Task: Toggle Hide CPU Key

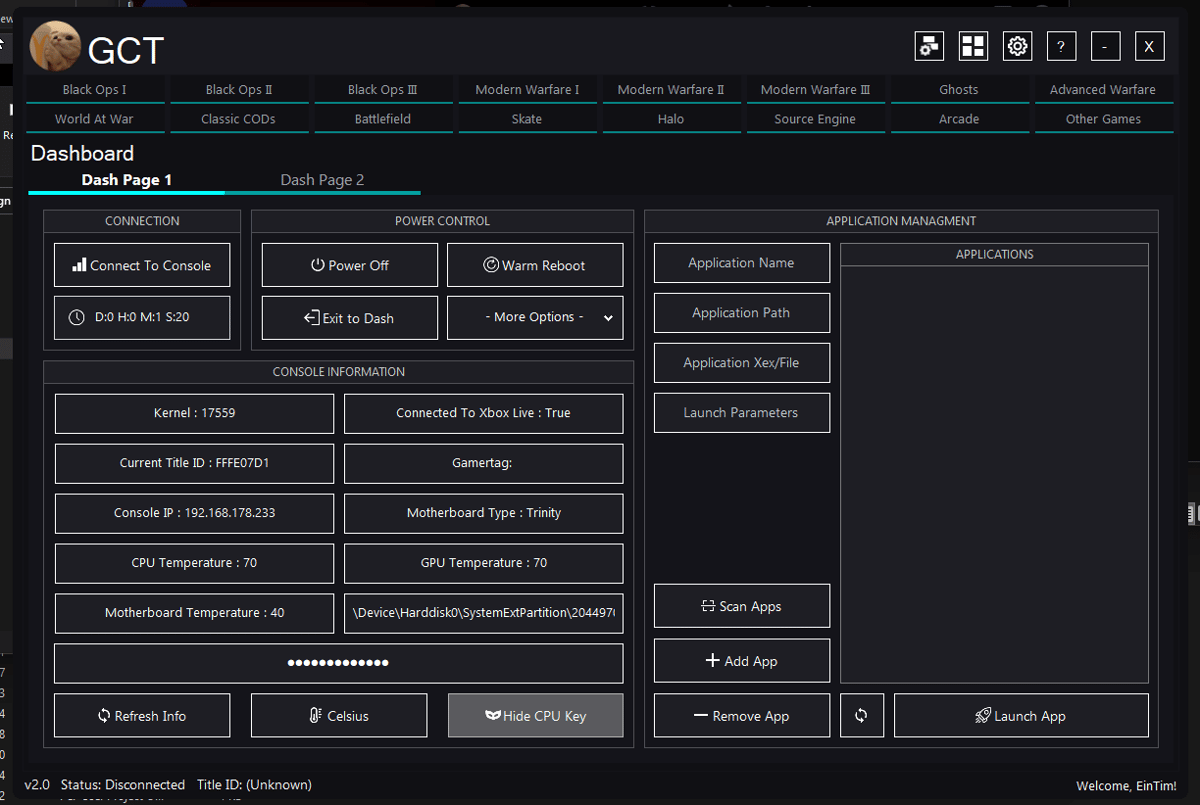Action: click(535, 715)
